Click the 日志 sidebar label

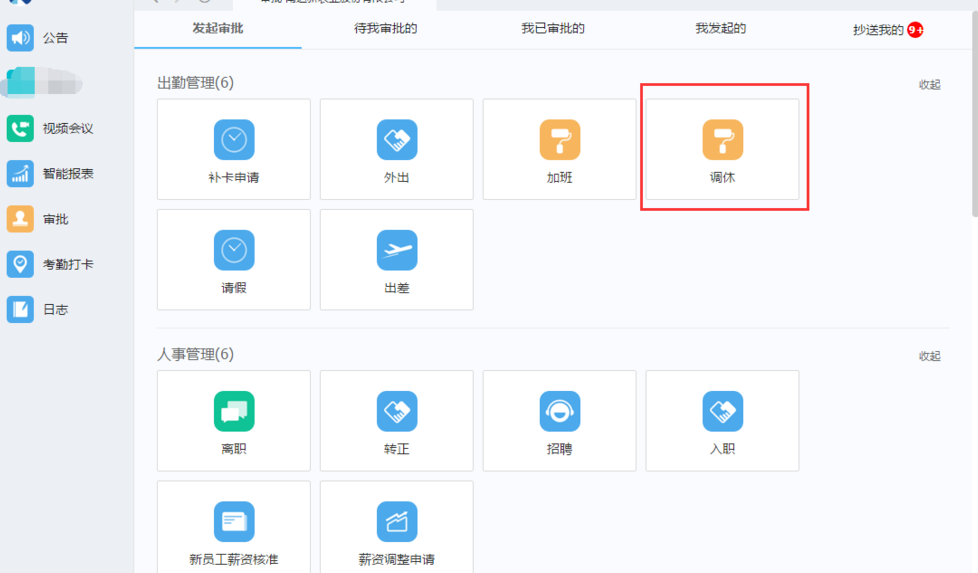(x=56, y=310)
